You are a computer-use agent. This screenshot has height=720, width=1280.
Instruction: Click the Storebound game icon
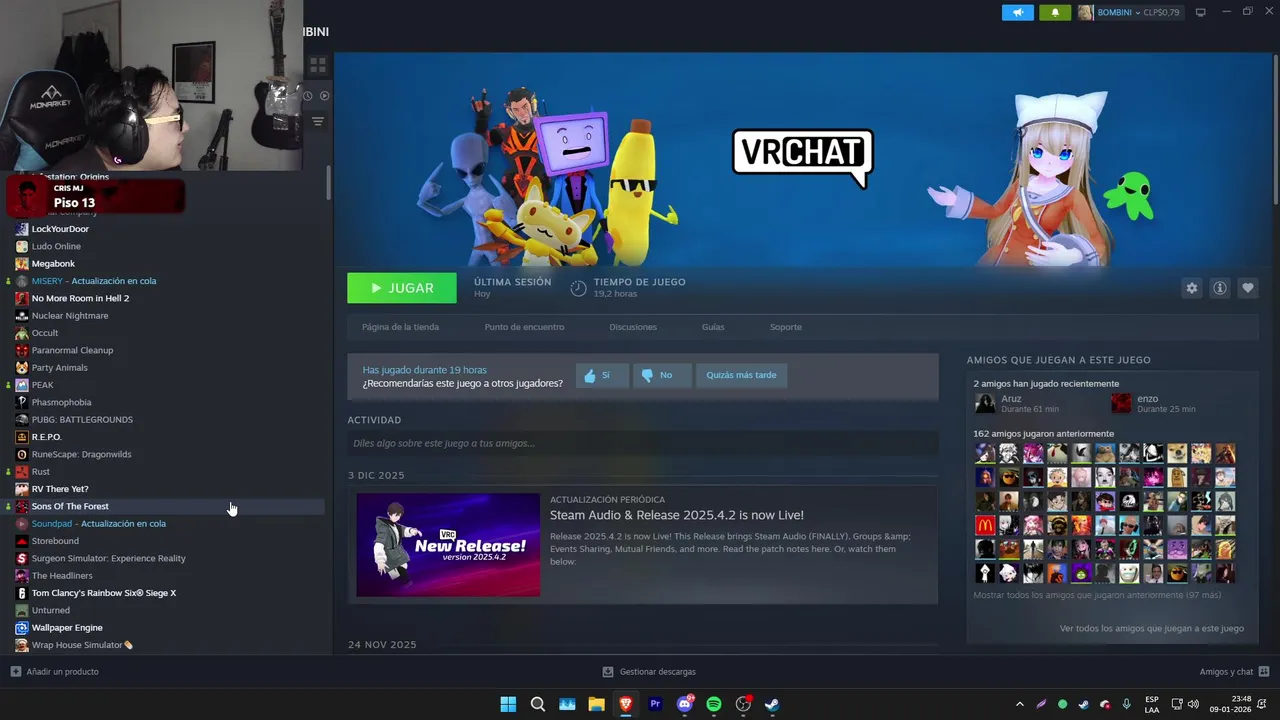pyautogui.click(x=22, y=541)
